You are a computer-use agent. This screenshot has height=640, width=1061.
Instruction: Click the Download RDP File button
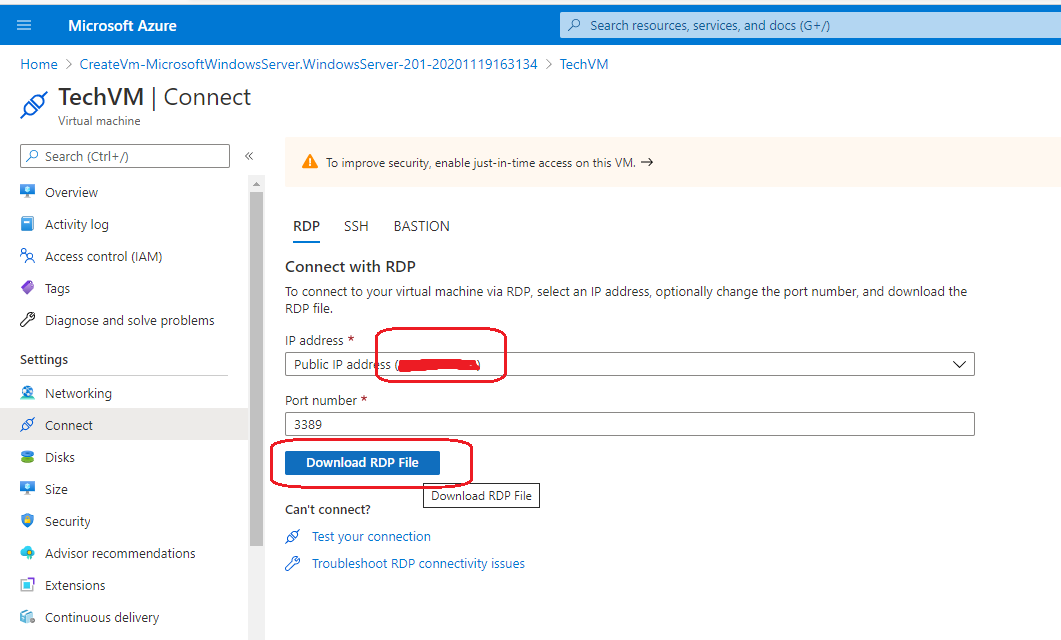(362, 463)
